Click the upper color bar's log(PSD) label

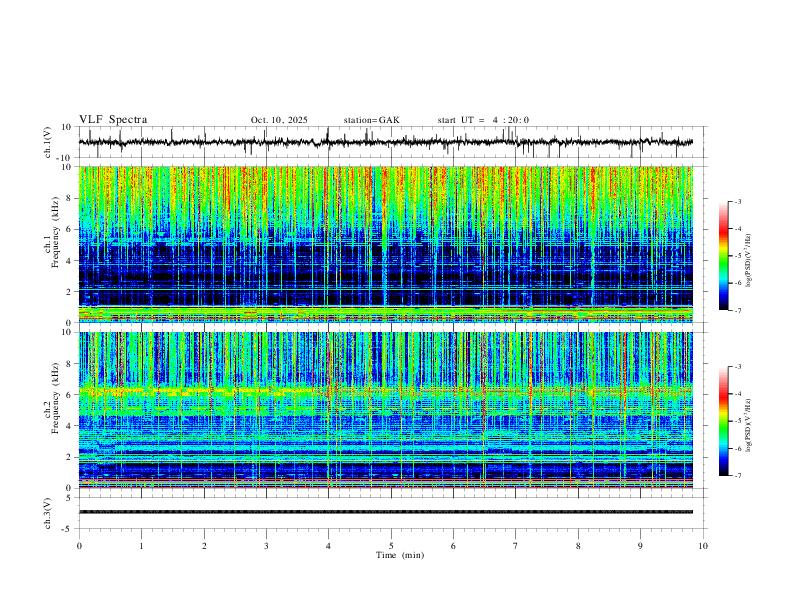pos(748,261)
